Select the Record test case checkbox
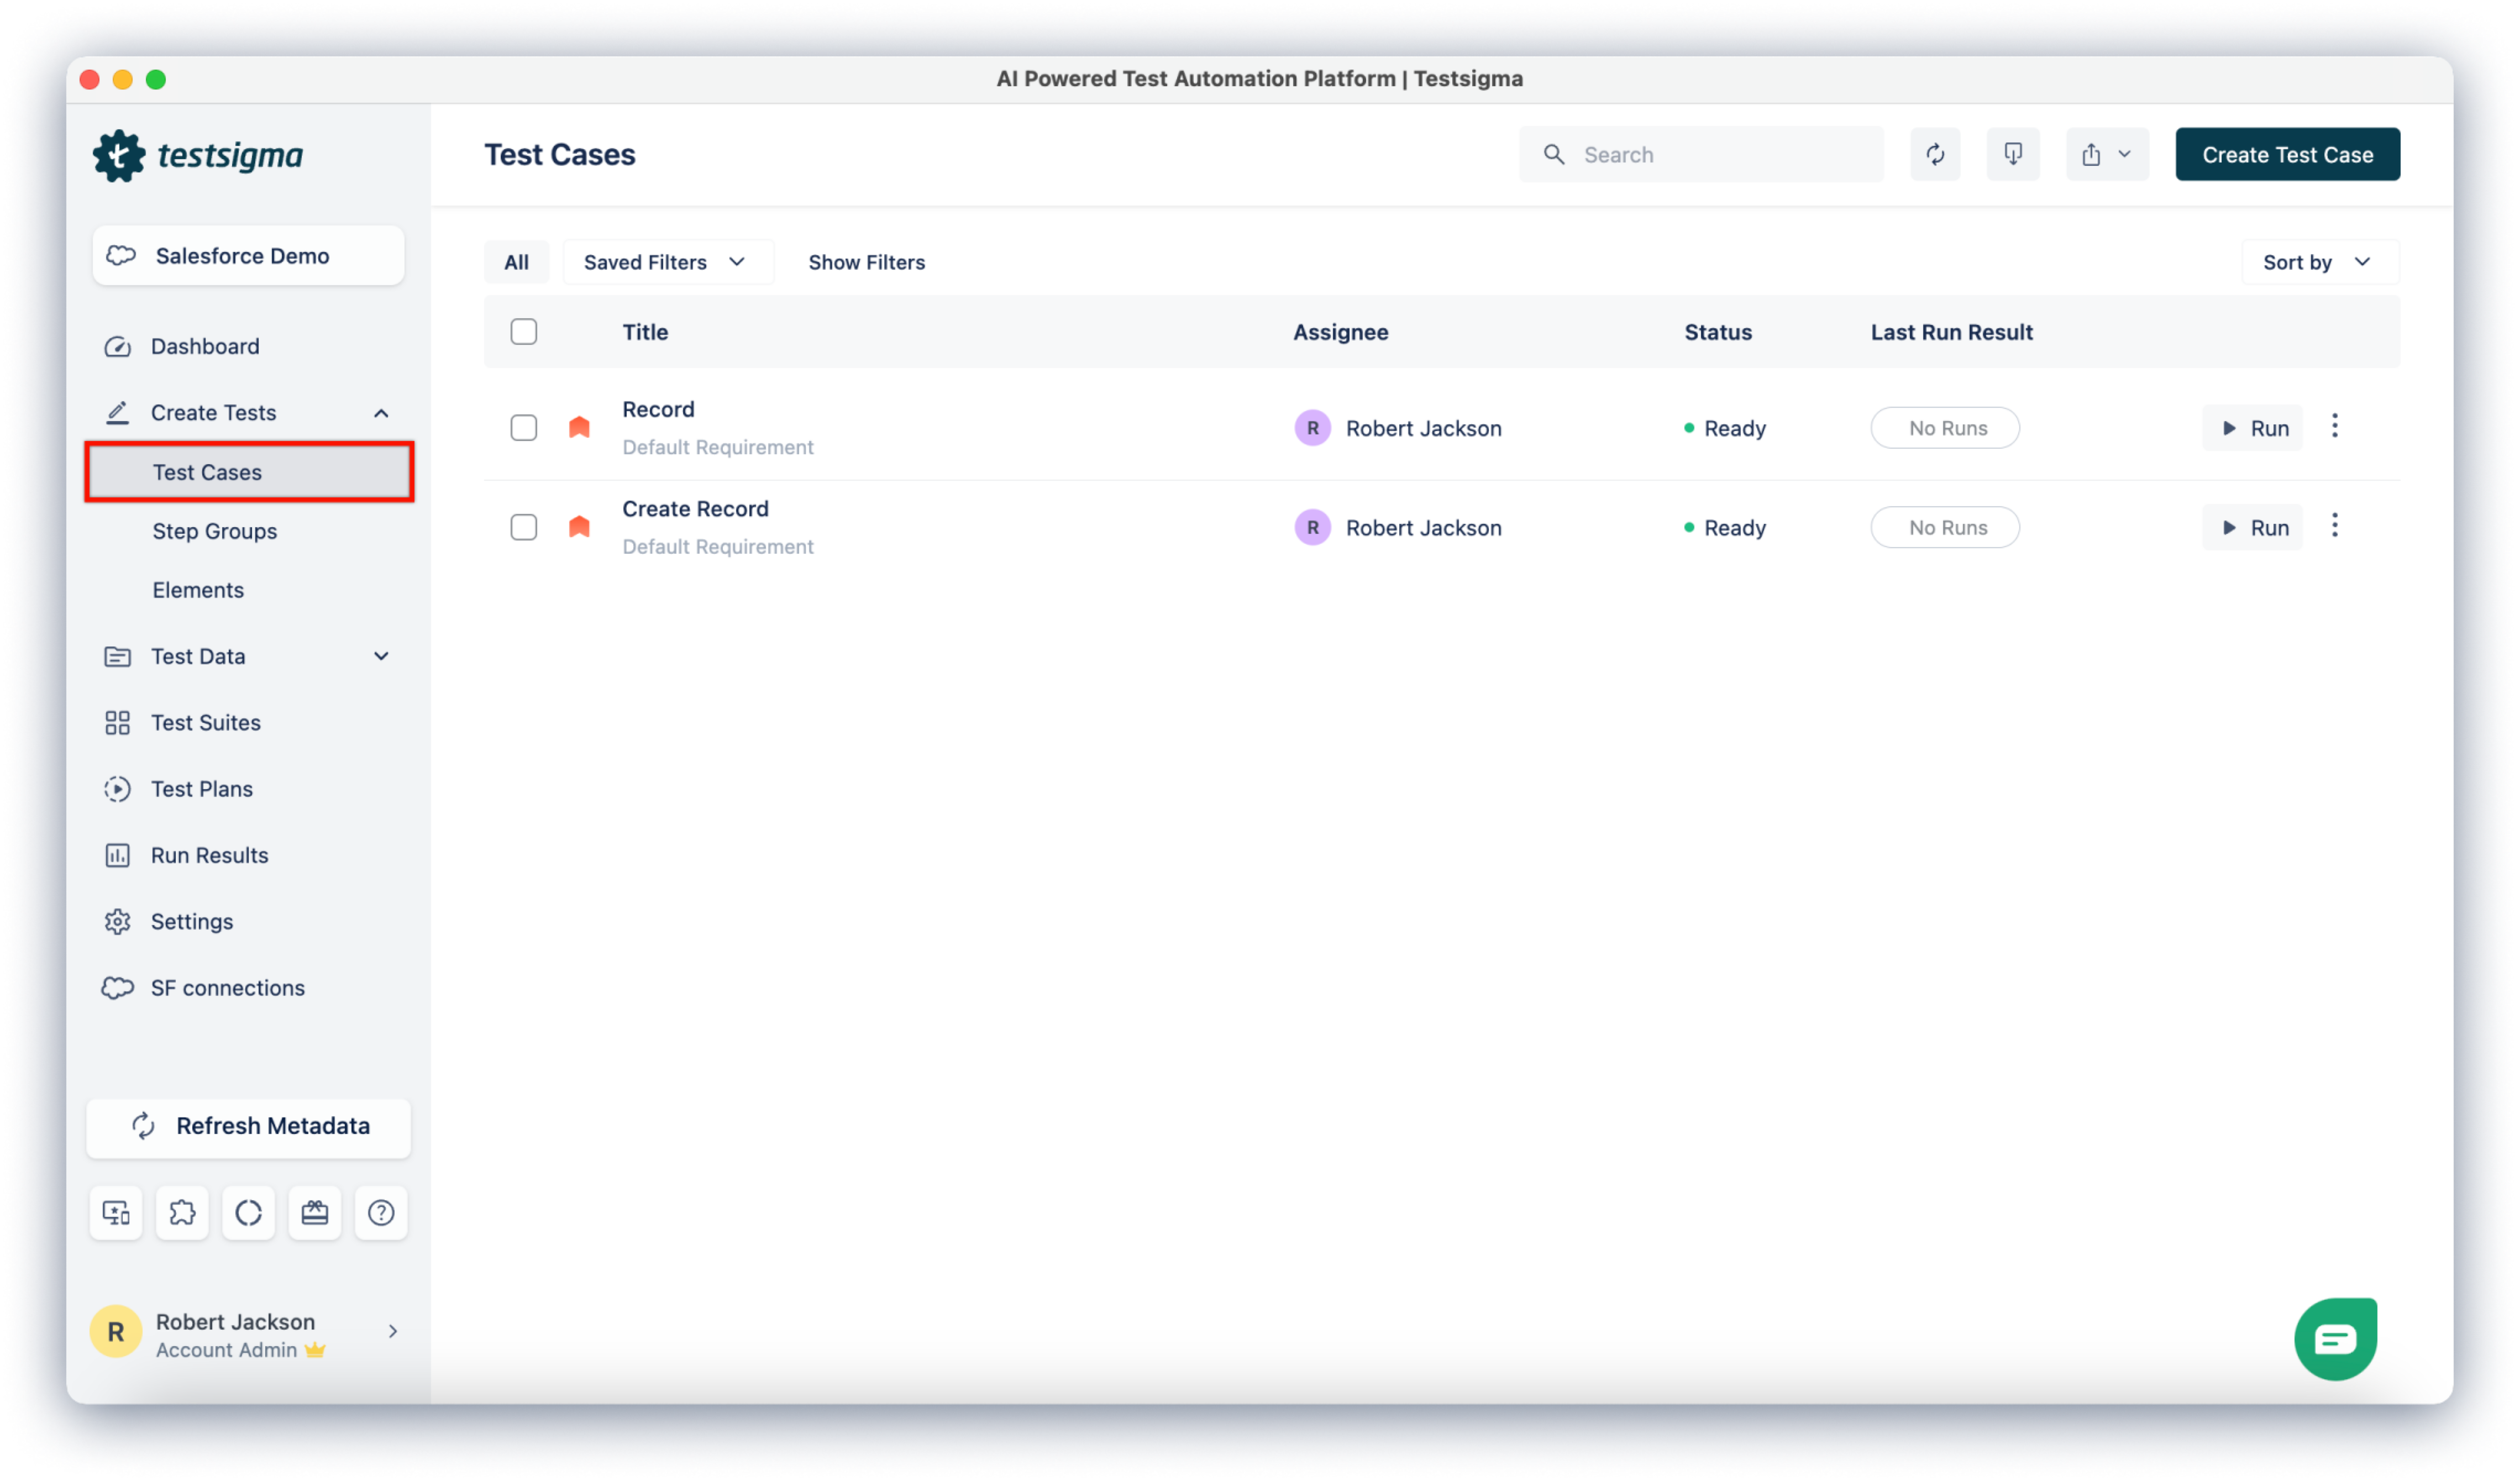Screen dimensions: 2520x1481 click(x=523, y=428)
